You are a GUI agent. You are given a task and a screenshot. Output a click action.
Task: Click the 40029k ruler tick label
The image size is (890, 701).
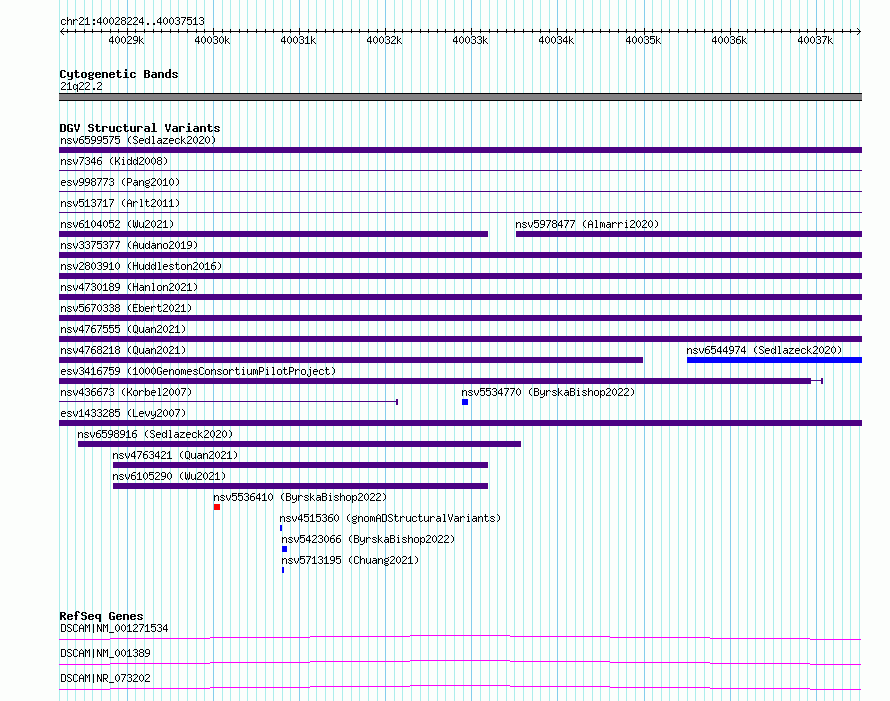pyautogui.click(x=126, y=40)
